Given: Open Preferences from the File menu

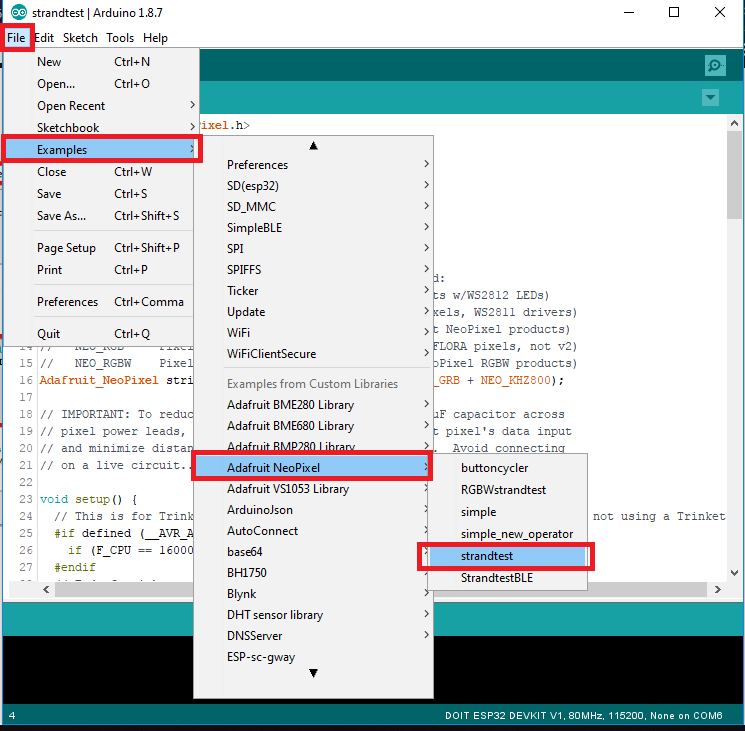Looking at the screenshot, I should (x=98, y=302).
